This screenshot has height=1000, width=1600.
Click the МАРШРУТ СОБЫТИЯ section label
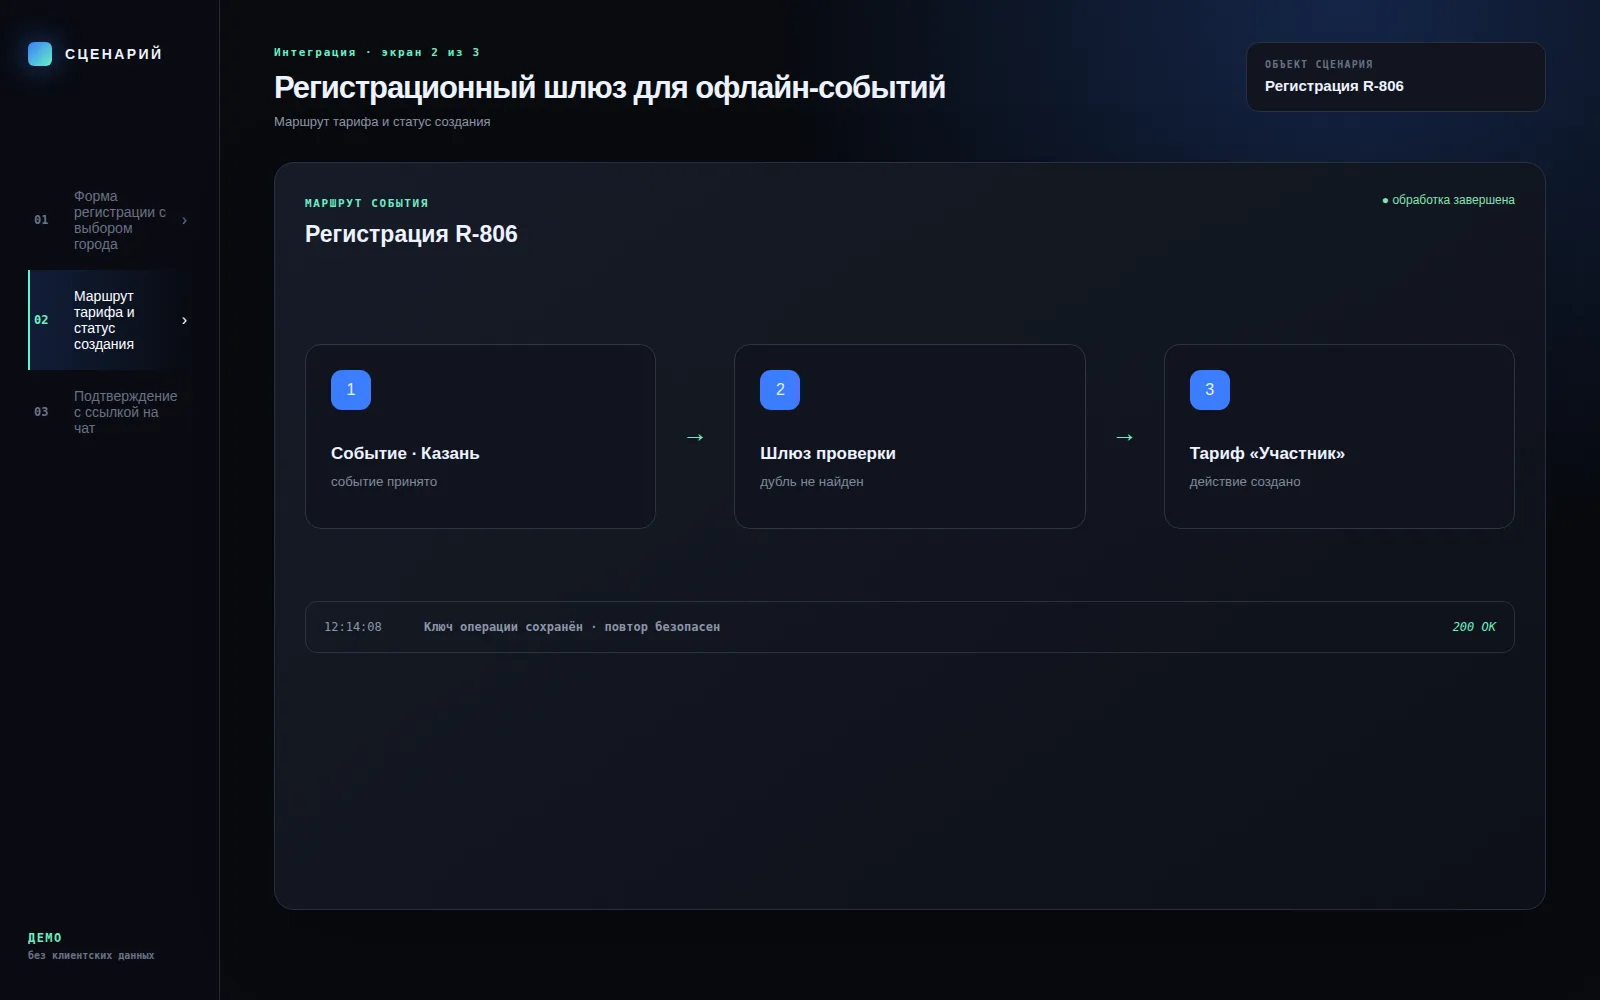(367, 203)
